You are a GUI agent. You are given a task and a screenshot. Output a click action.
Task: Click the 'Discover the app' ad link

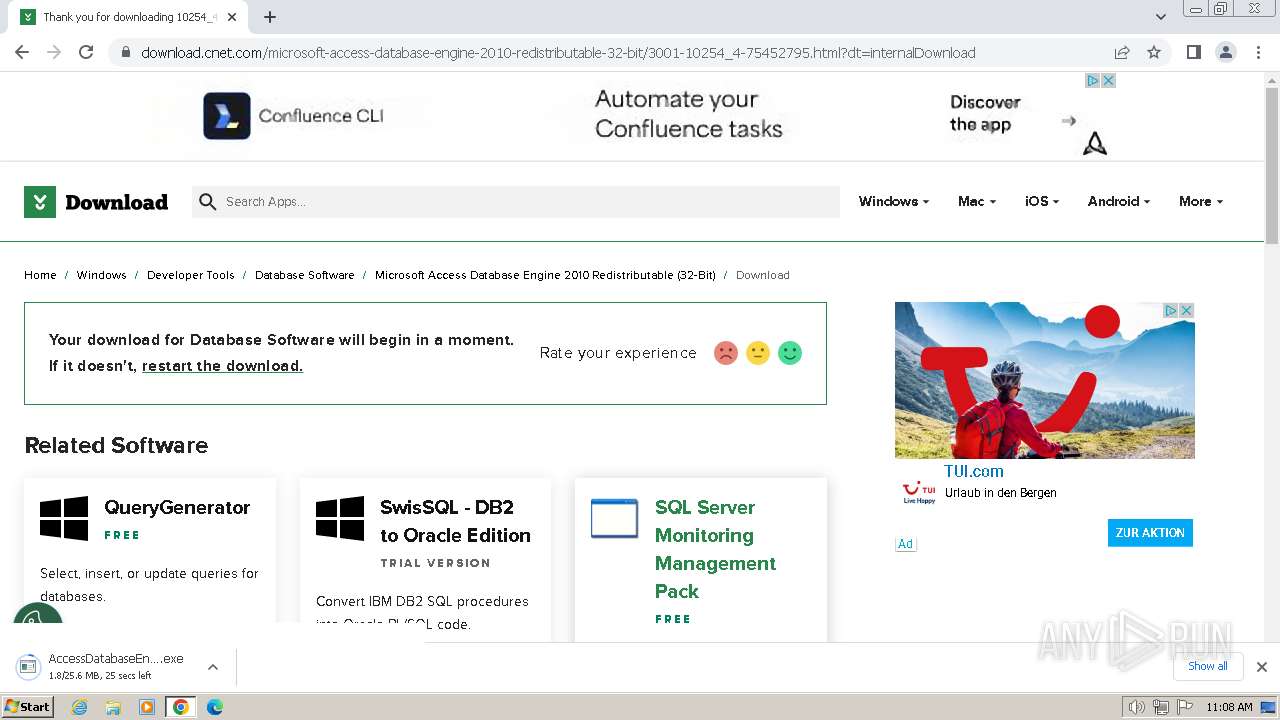pos(985,113)
